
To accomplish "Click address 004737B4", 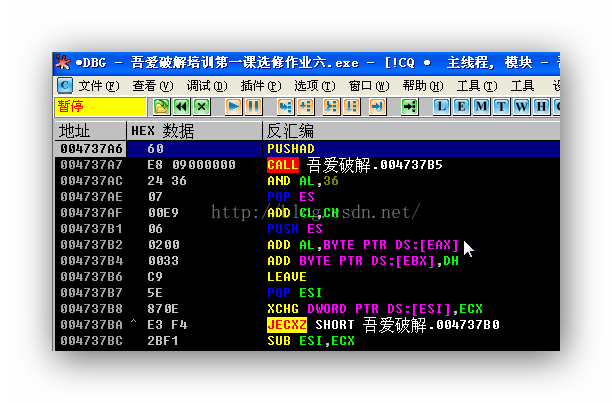I will [x=91, y=261].
